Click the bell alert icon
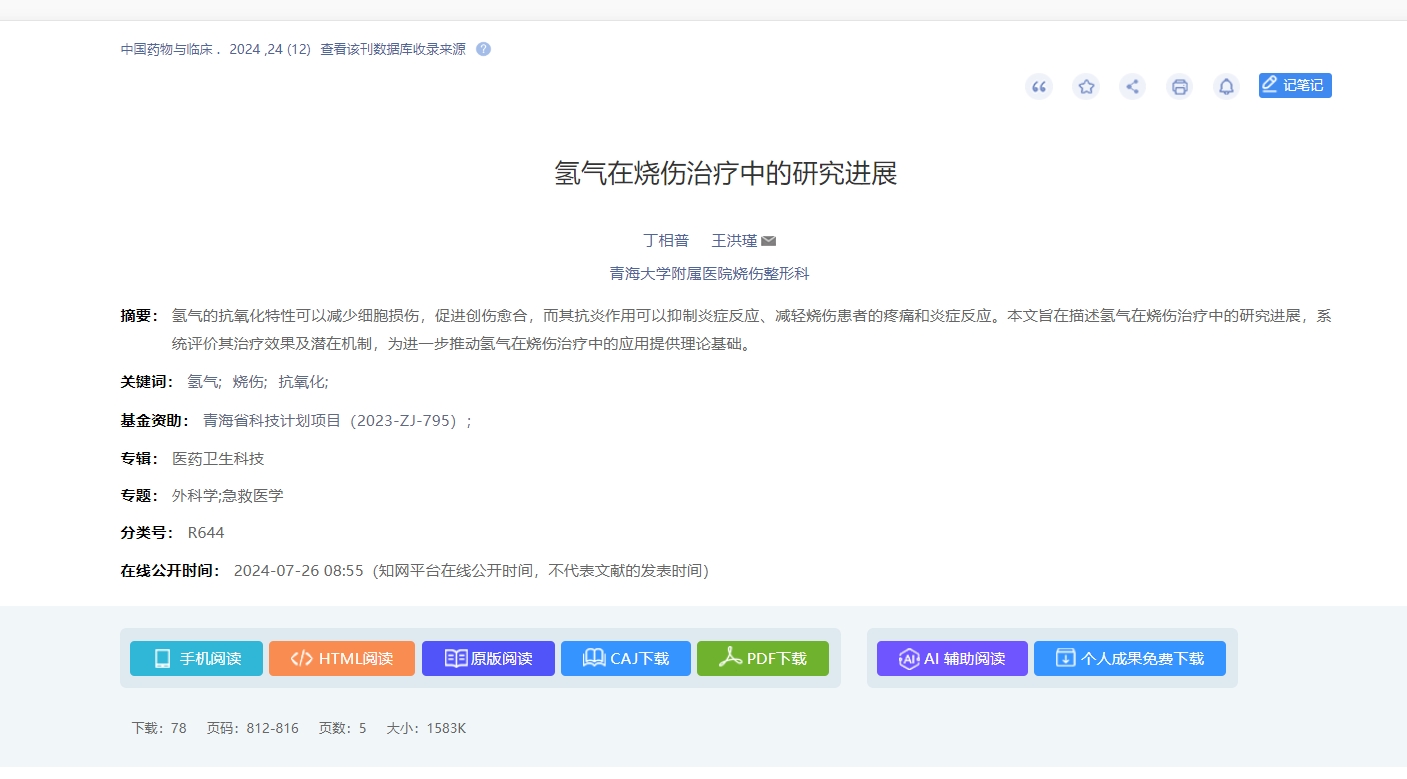 click(1226, 87)
